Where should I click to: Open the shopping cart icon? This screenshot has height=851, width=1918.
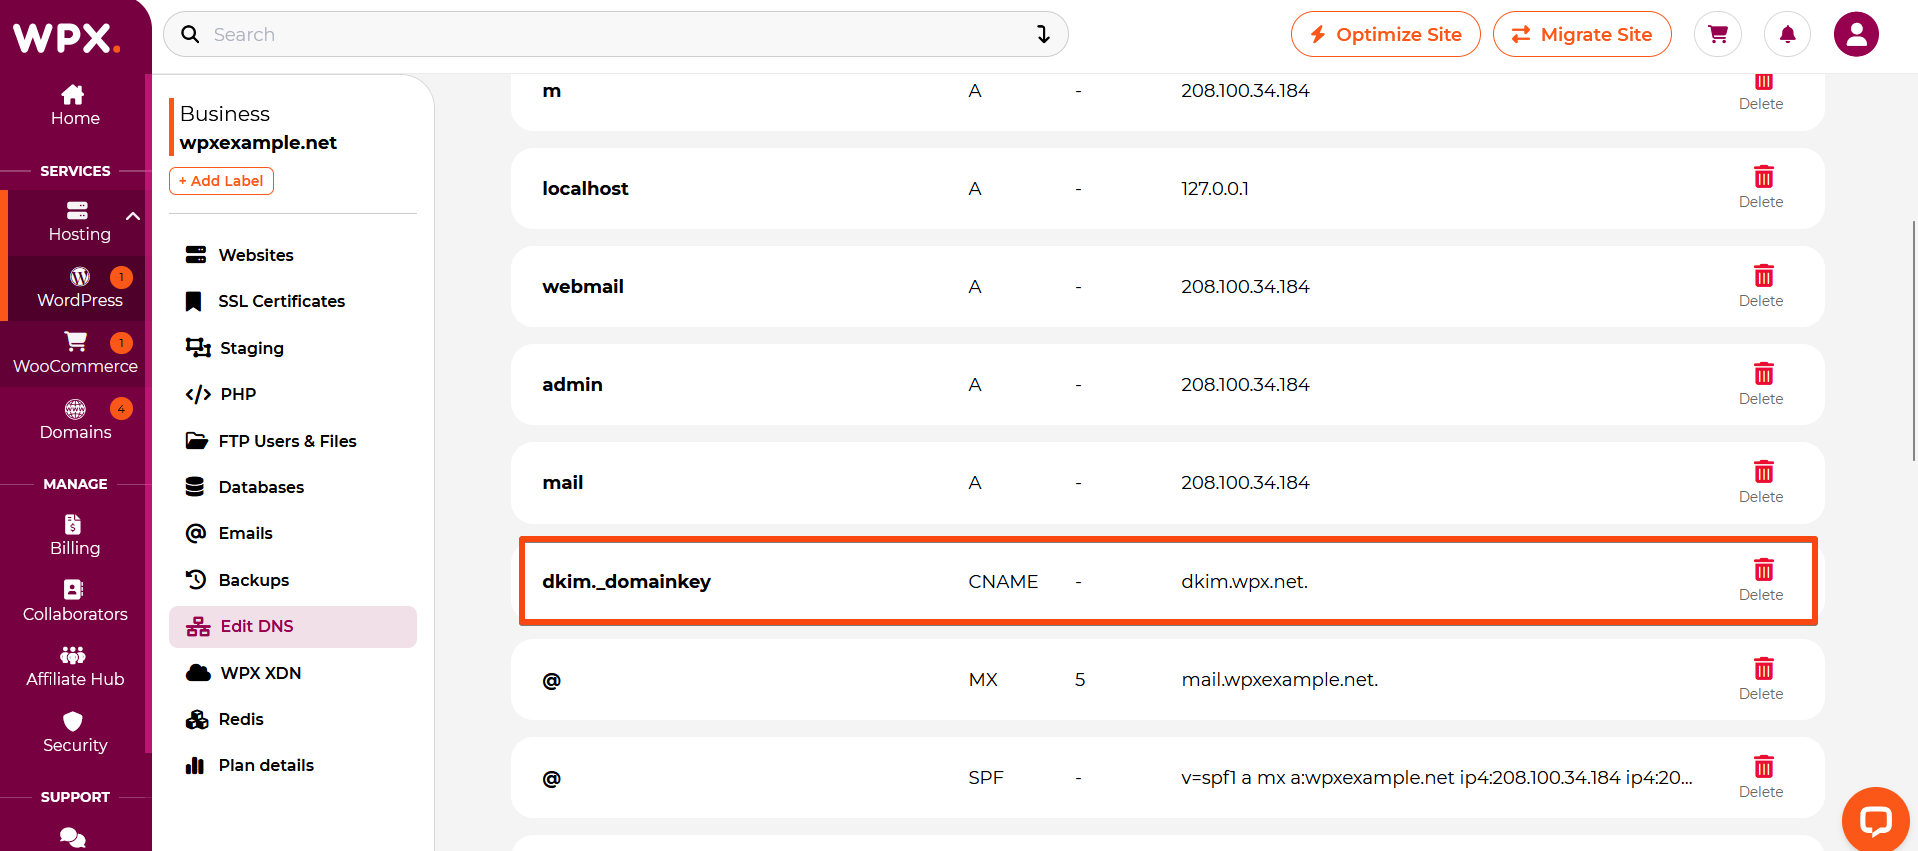pos(1718,34)
